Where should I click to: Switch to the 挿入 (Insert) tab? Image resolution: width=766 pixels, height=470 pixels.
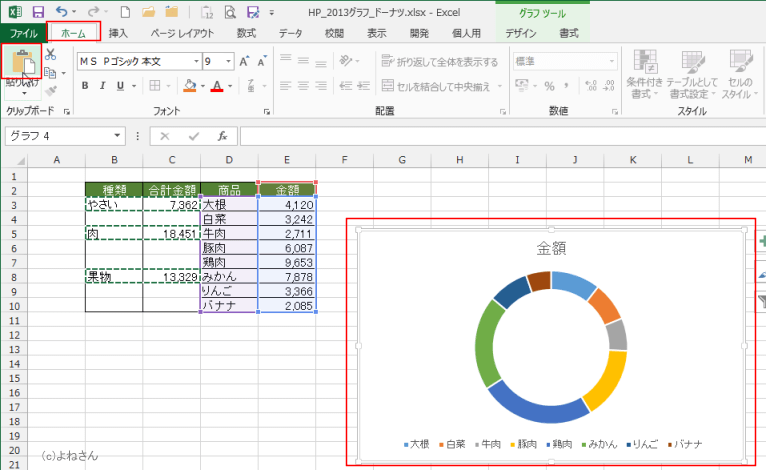click(118, 33)
